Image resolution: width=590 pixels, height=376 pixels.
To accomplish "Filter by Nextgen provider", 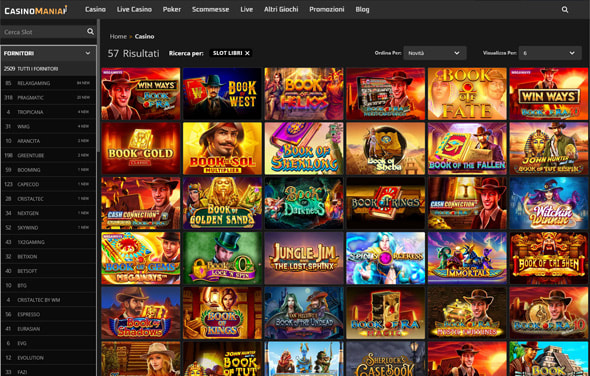I will [x=48, y=213].
